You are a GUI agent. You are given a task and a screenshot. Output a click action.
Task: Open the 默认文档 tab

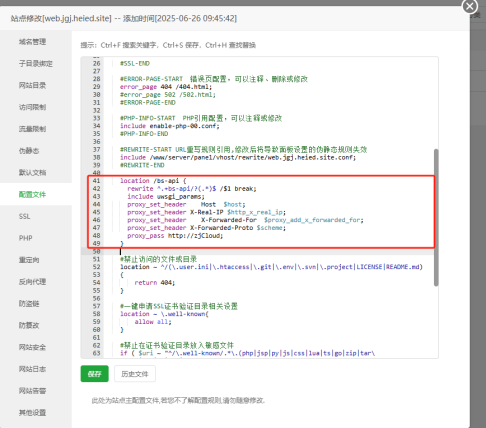click(32, 173)
